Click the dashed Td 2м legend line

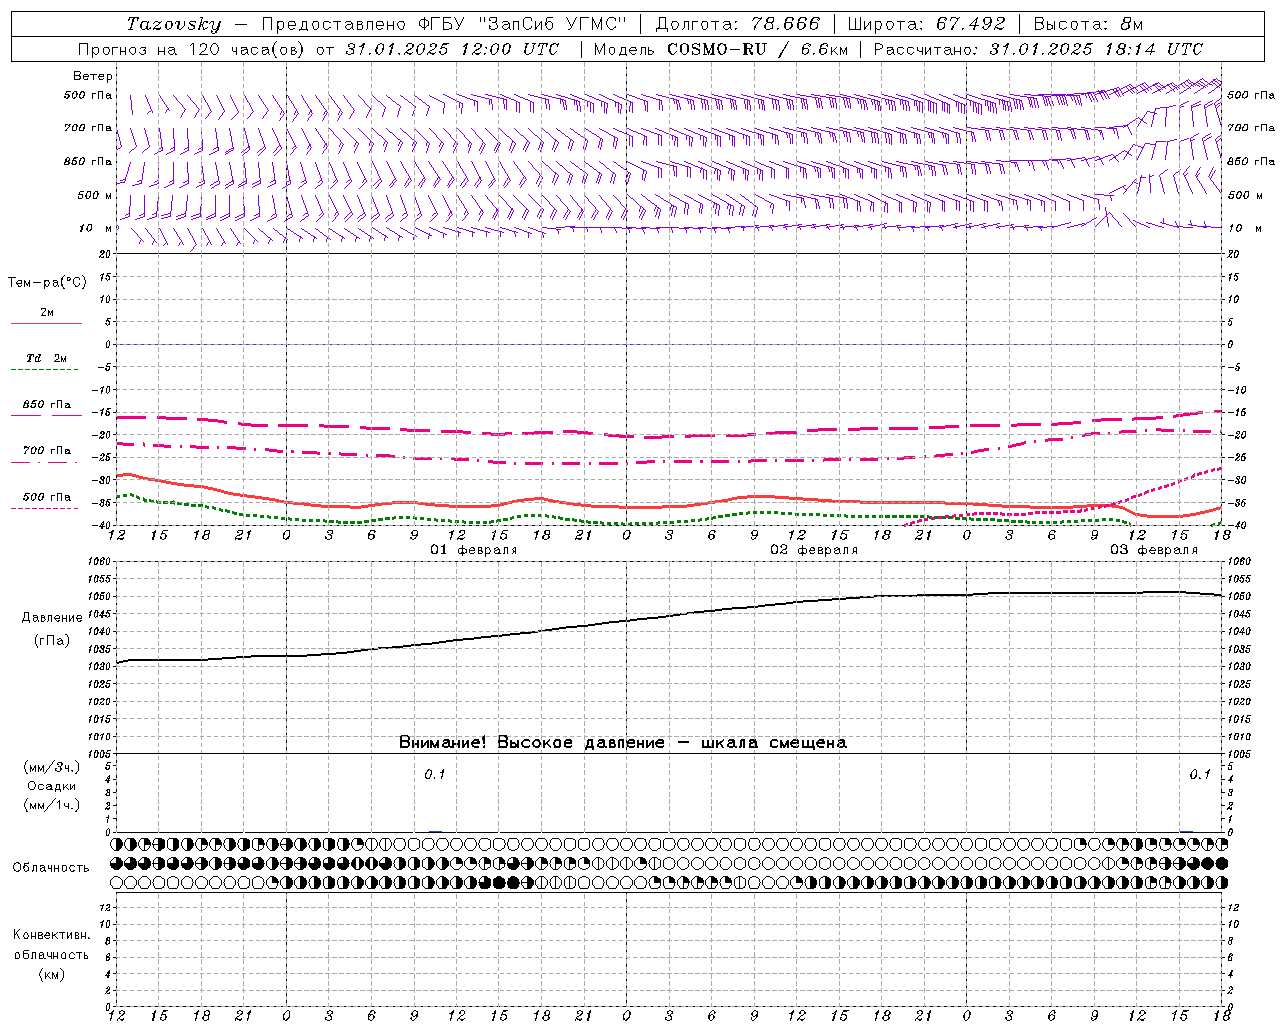click(44, 370)
